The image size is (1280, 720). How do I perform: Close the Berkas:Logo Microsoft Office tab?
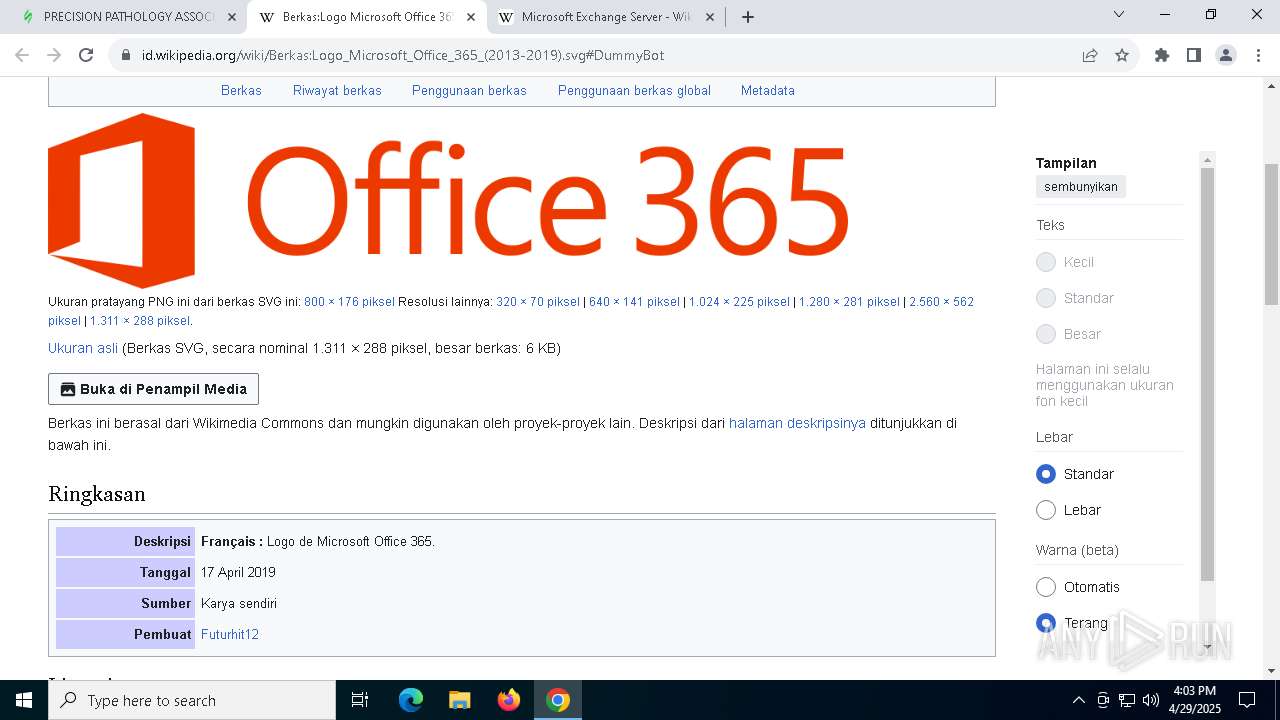tap(470, 17)
